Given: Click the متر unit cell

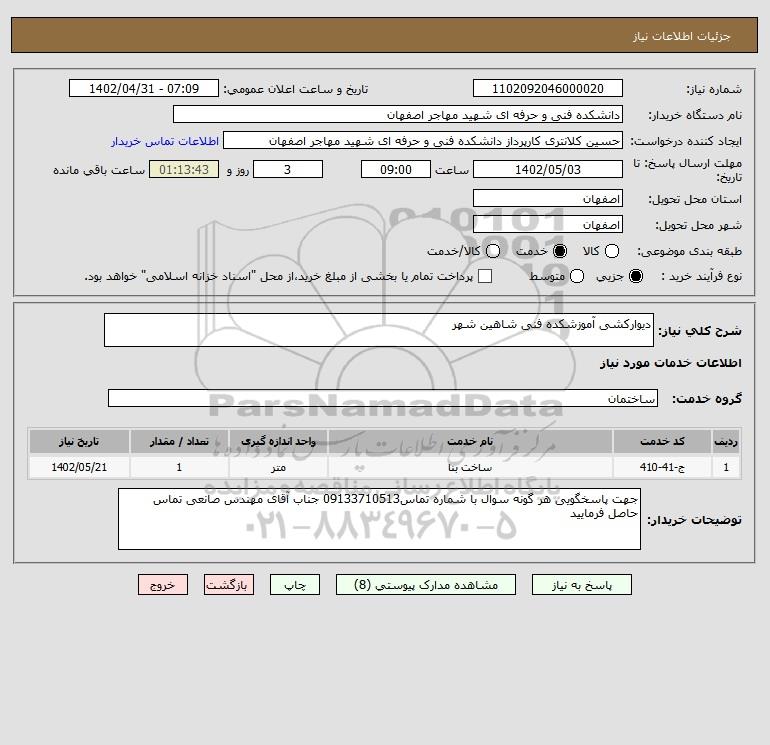Looking at the screenshot, I should coord(278,467).
